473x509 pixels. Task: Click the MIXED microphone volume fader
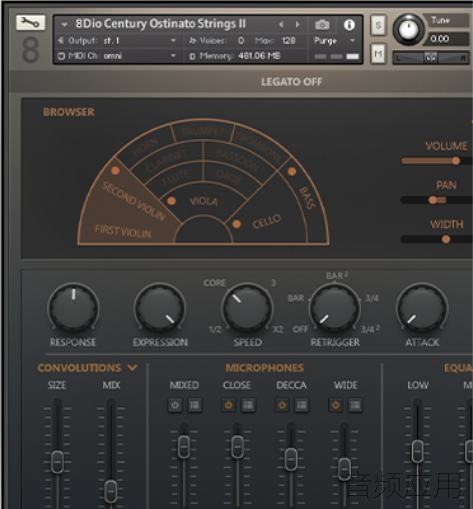[184, 447]
